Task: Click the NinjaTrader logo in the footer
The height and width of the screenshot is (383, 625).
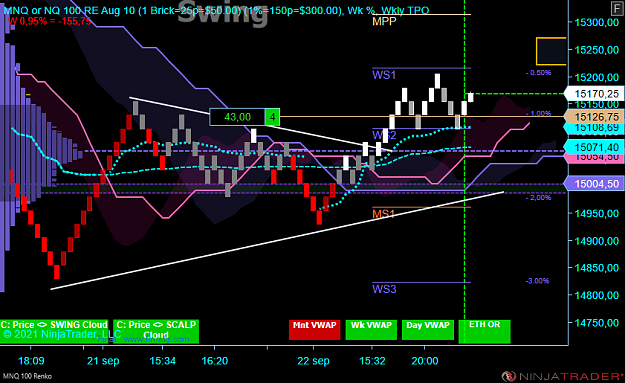Action: 562,376
